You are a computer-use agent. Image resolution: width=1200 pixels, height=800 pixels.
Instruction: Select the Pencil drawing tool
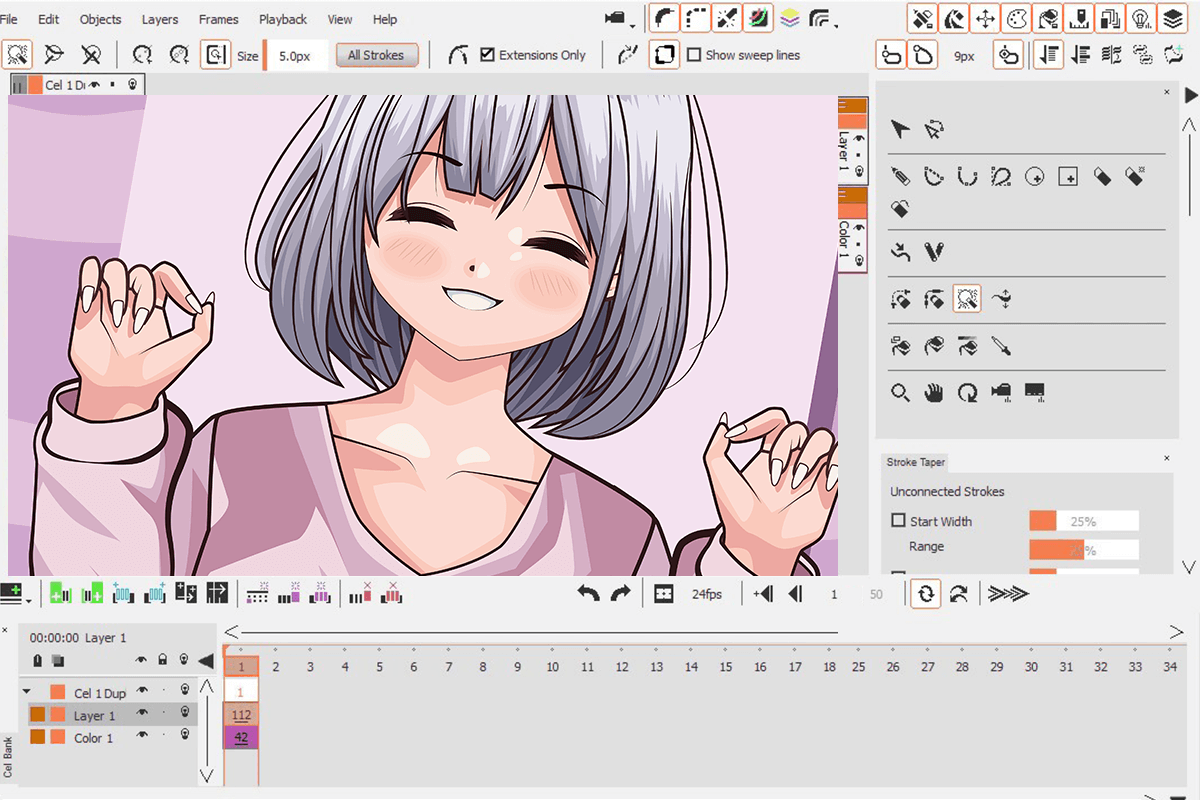(x=900, y=176)
